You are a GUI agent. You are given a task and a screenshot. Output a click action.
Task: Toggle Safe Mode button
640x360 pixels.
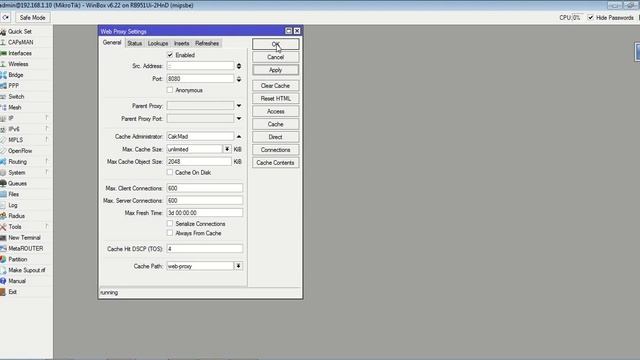(x=32, y=18)
